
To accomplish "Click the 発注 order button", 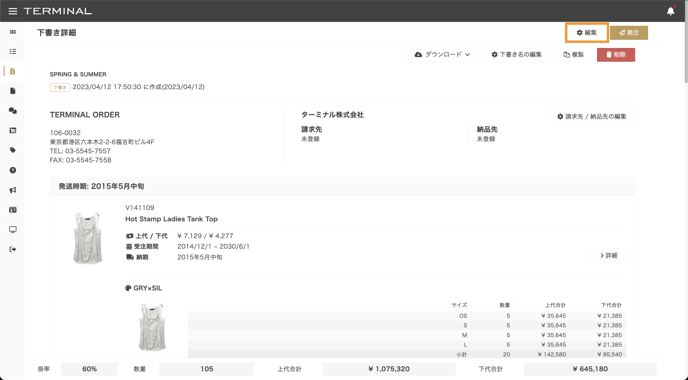I will (629, 32).
